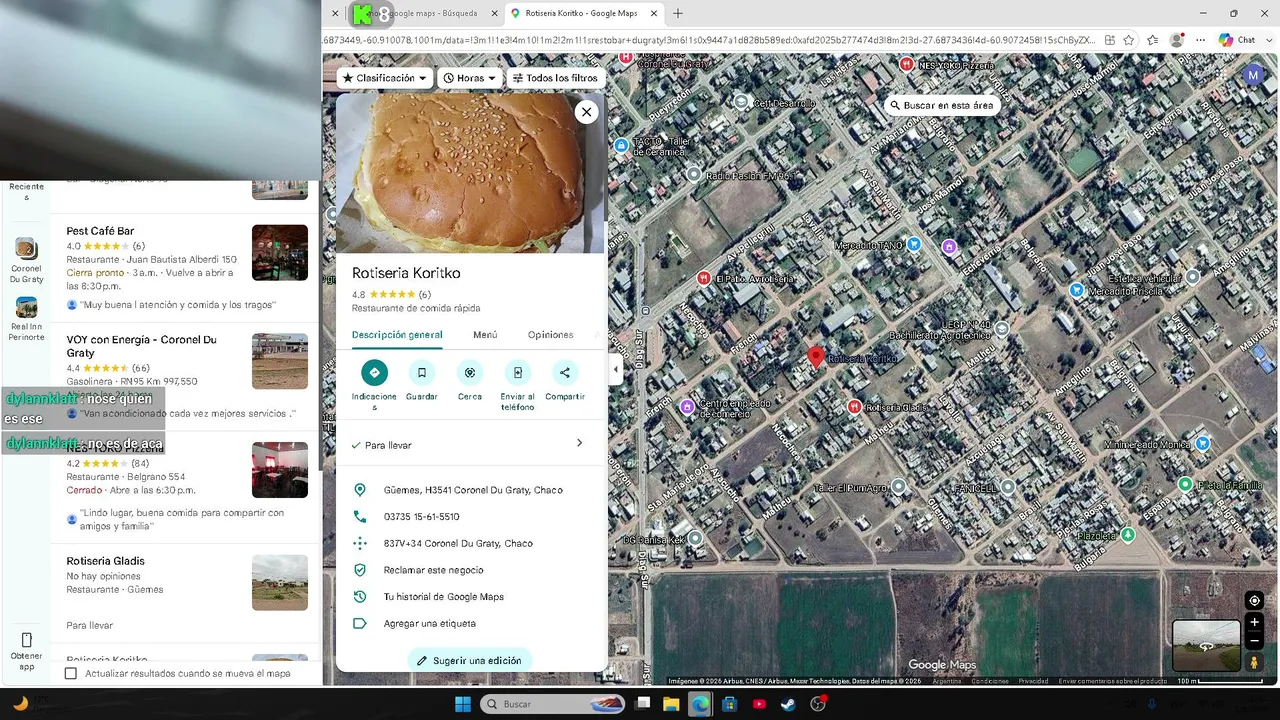Collapse the side panel with the arrow handle

(615, 370)
